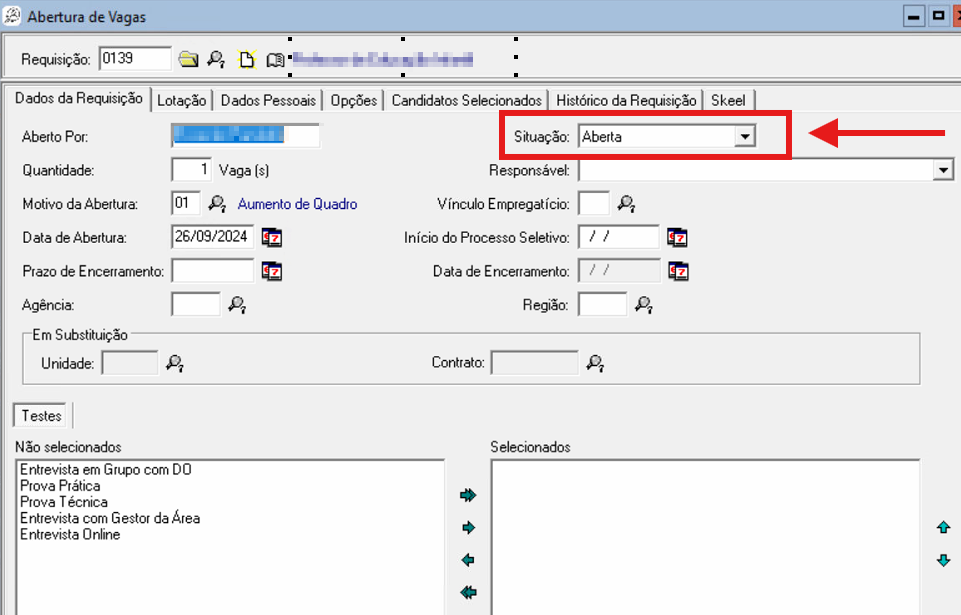Move selected item up in Selecionados
This screenshot has width=961, height=615.
[x=942, y=527]
